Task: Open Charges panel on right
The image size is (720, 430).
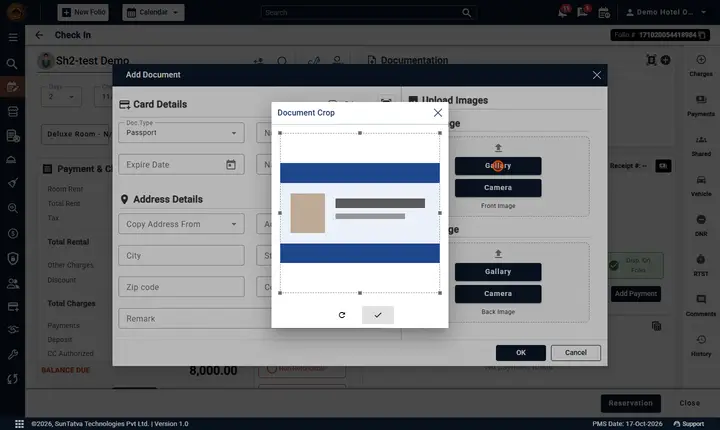Action: pos(701,66)
